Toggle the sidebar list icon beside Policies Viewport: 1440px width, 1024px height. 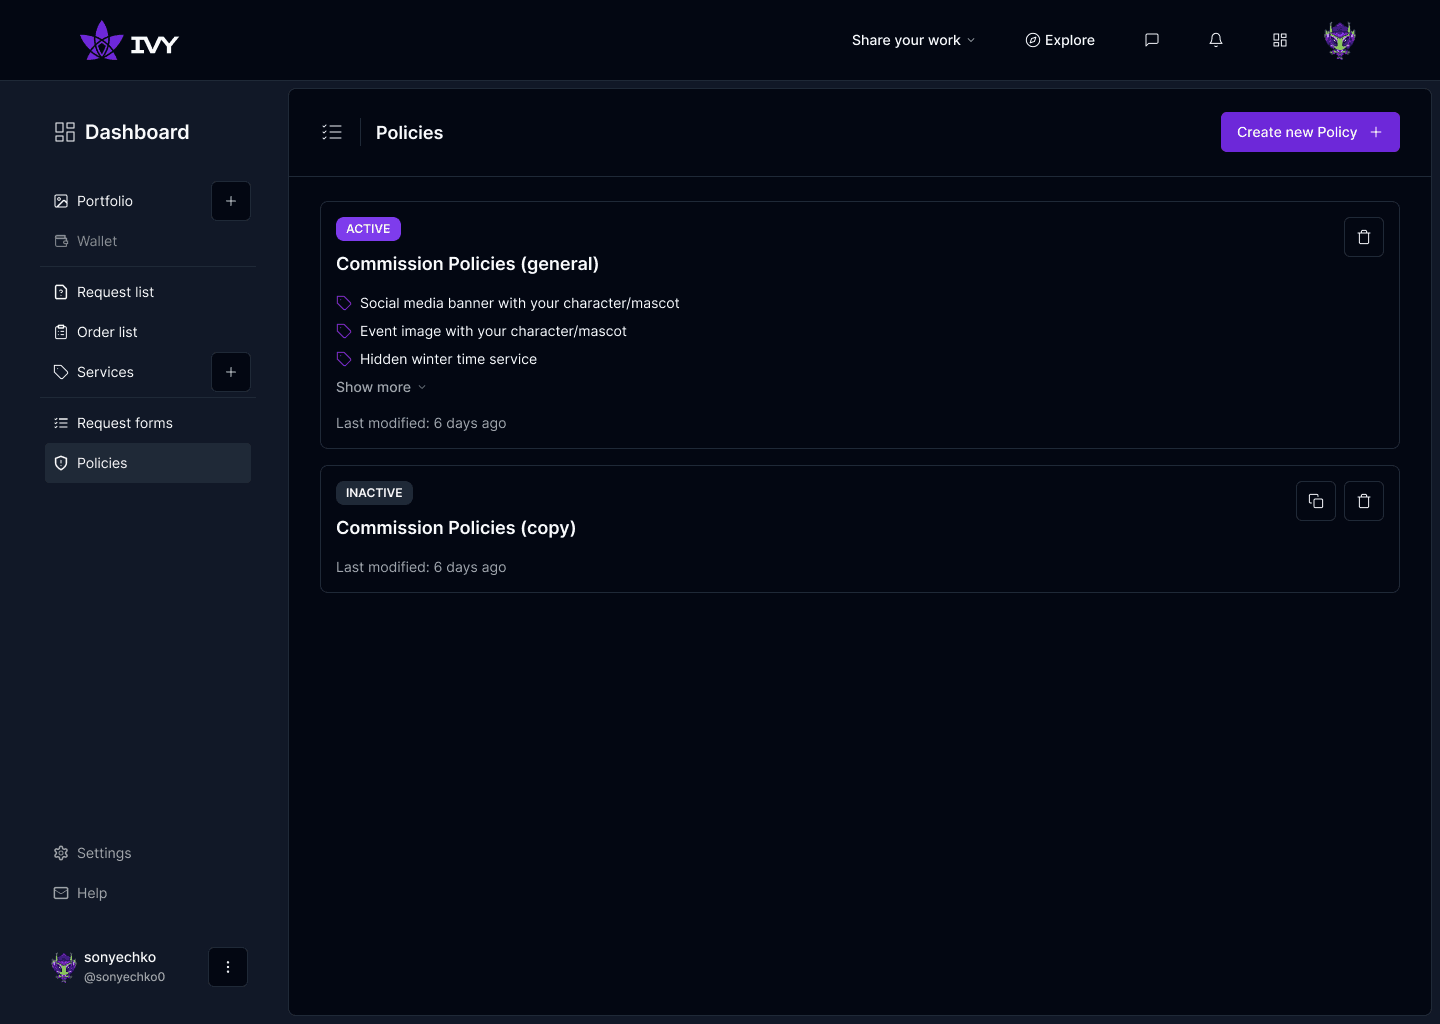click(332, 132)
